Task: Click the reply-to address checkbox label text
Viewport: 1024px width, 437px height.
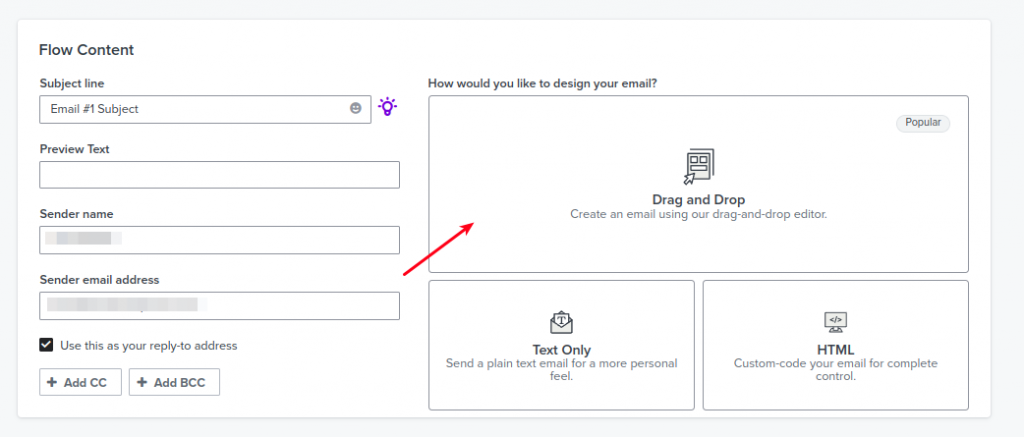Action: [149, 346]
